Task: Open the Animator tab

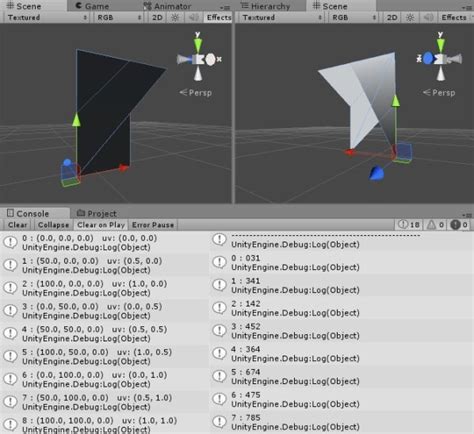Action: click(x=168, y=6)
